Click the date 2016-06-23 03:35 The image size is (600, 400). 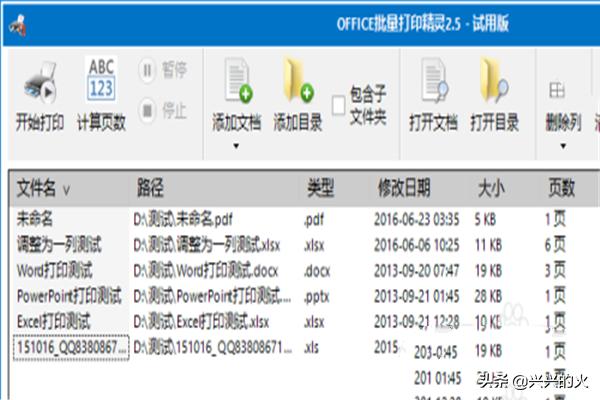click(416, 220)
